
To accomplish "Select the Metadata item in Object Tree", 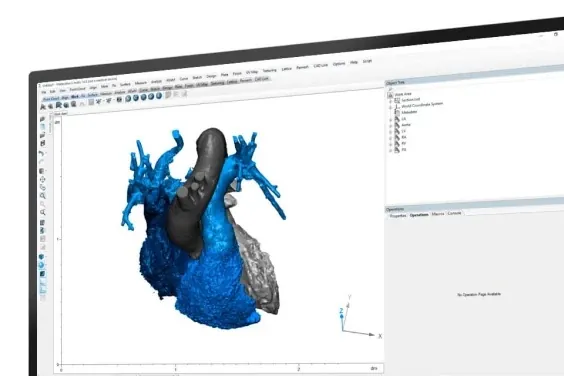I will [x=409, y=112].
